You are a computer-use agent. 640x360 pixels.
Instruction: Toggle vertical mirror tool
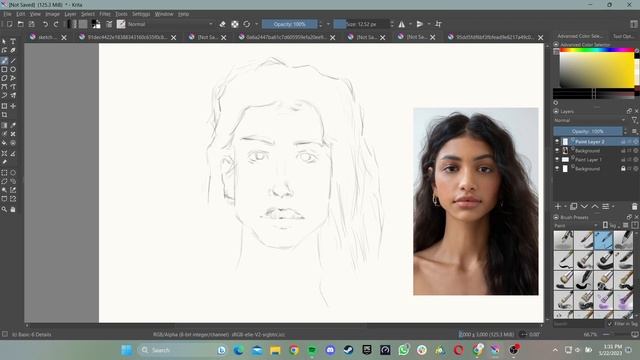click(420, 24)
